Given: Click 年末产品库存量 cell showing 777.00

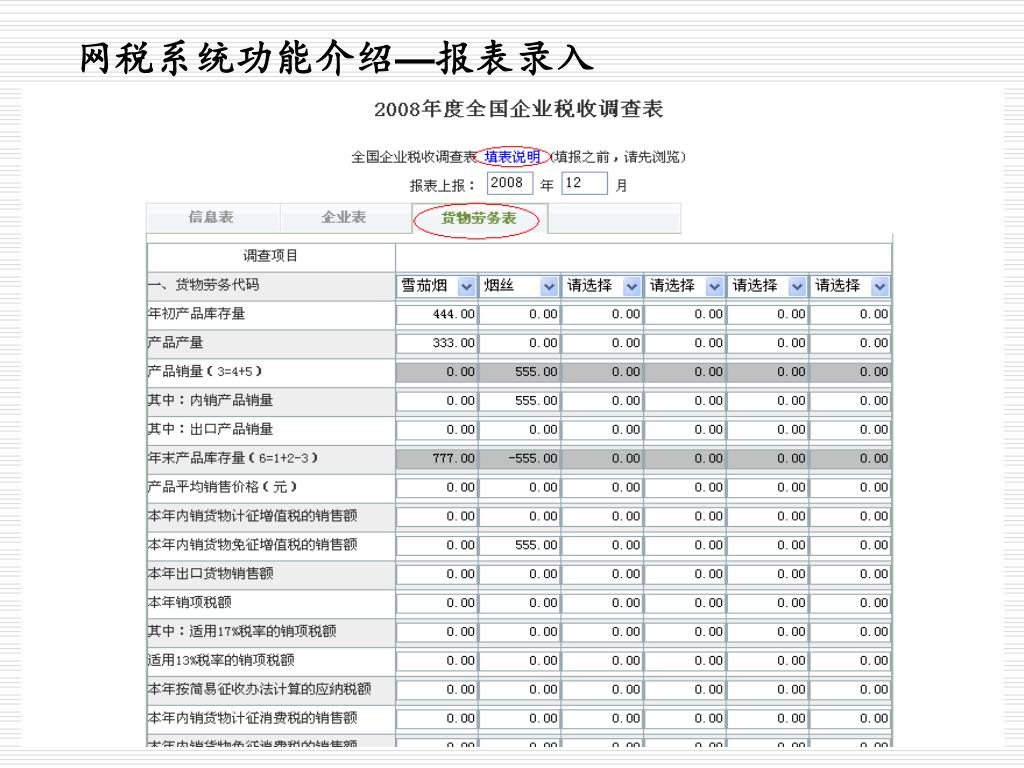Looking at the screenshot, I should pyautogui.click(x=437, y=458).
